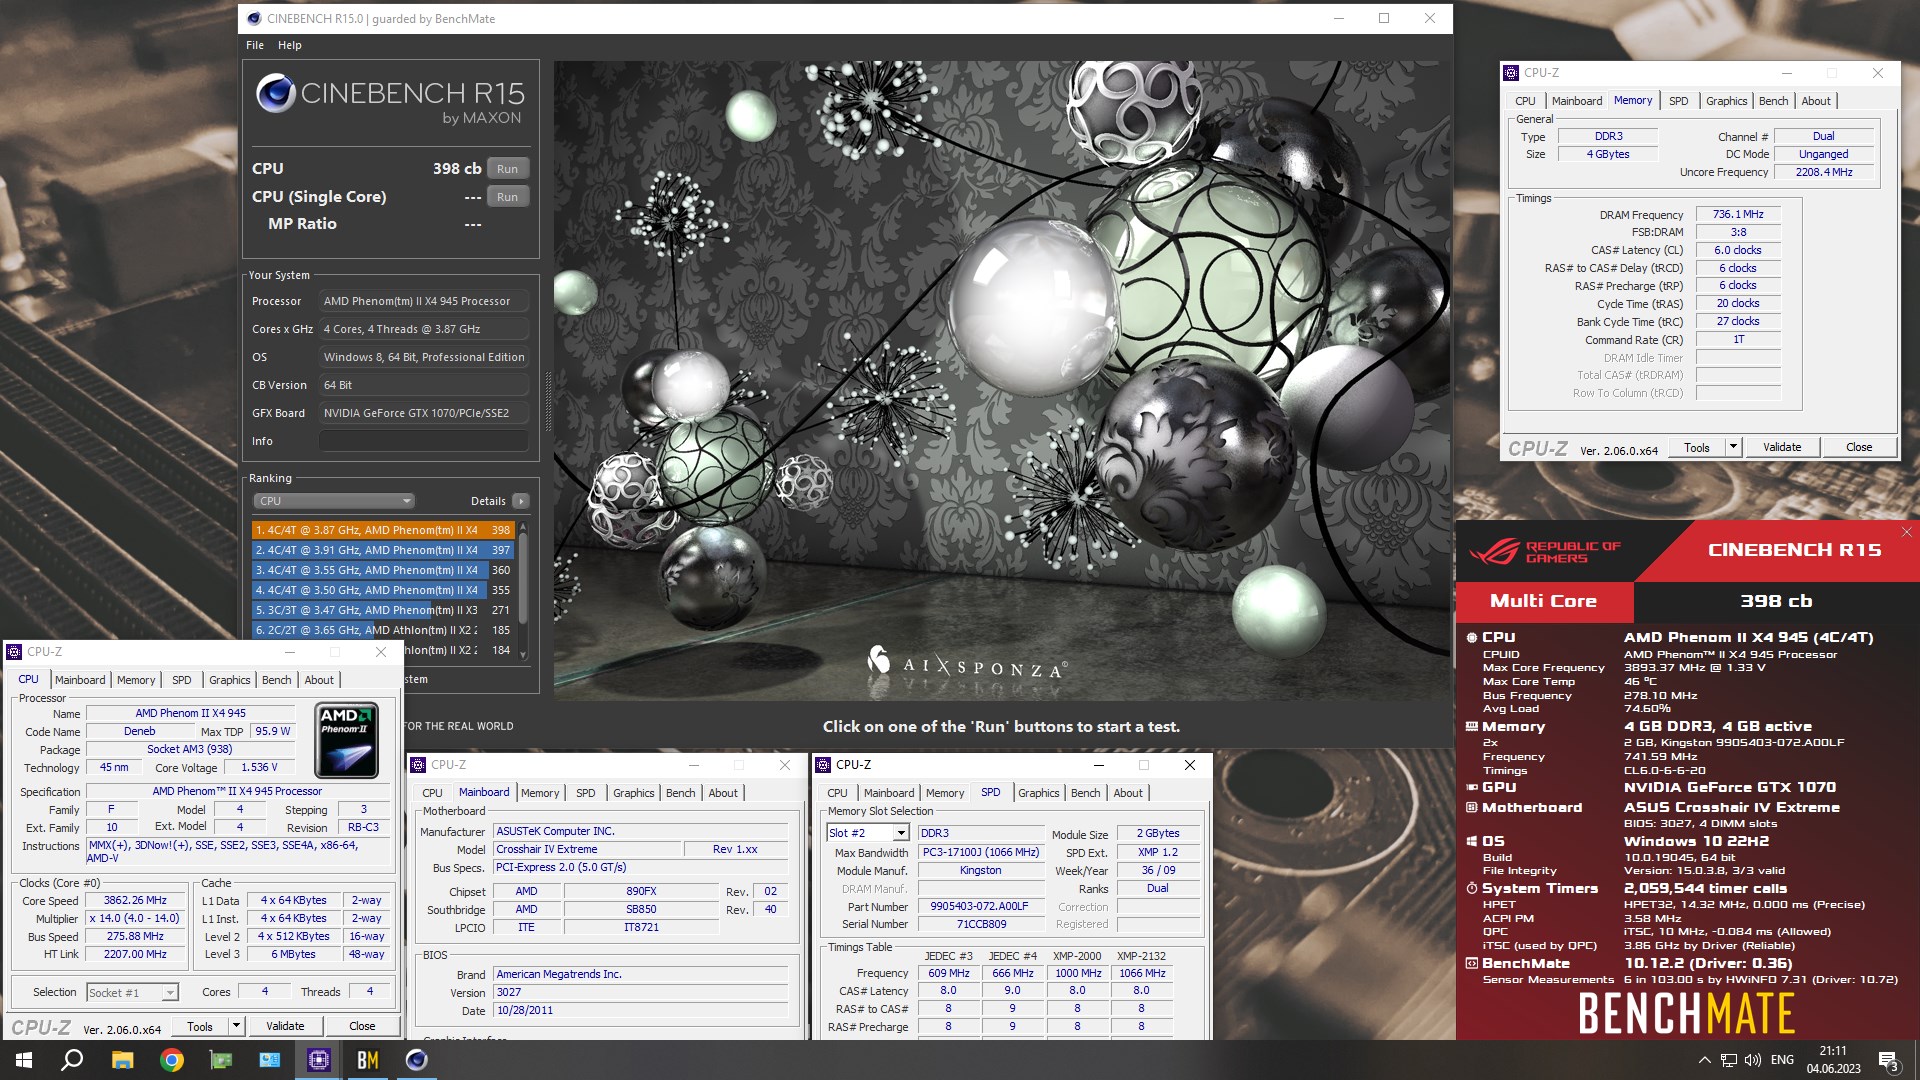This screenshot has width=1920, height=1080.
Task: Open Mainboard tab in bottom-left CPU-Z window
Action: tap(80, 680)
